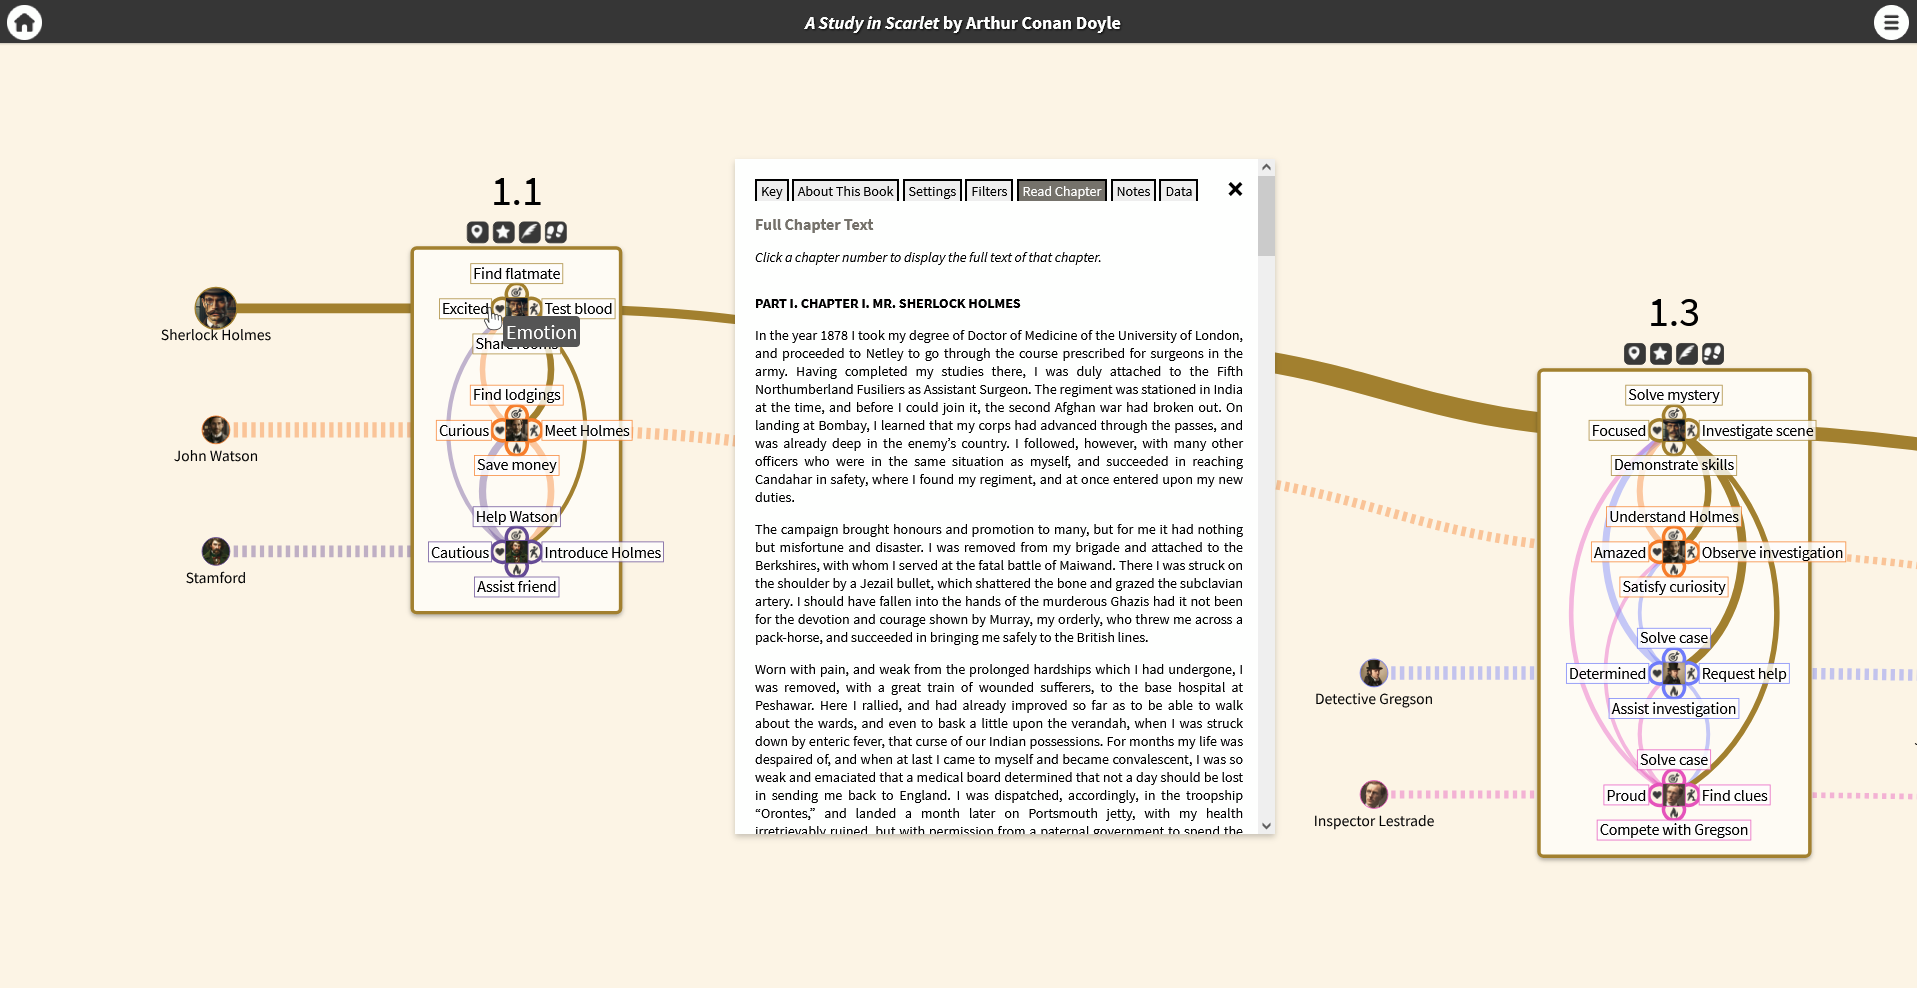Image resolution: width=1917 pixels, height=988 pixels.
Task: Open the Settings tab
Action: [932, 191]
